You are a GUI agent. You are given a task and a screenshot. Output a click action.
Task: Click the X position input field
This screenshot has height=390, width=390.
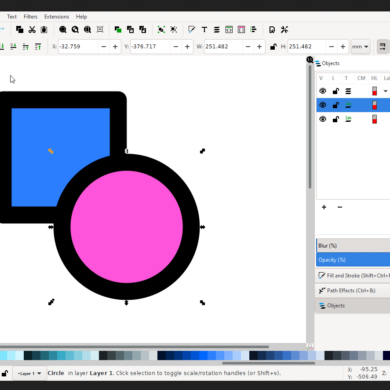[x=79, y=47]
